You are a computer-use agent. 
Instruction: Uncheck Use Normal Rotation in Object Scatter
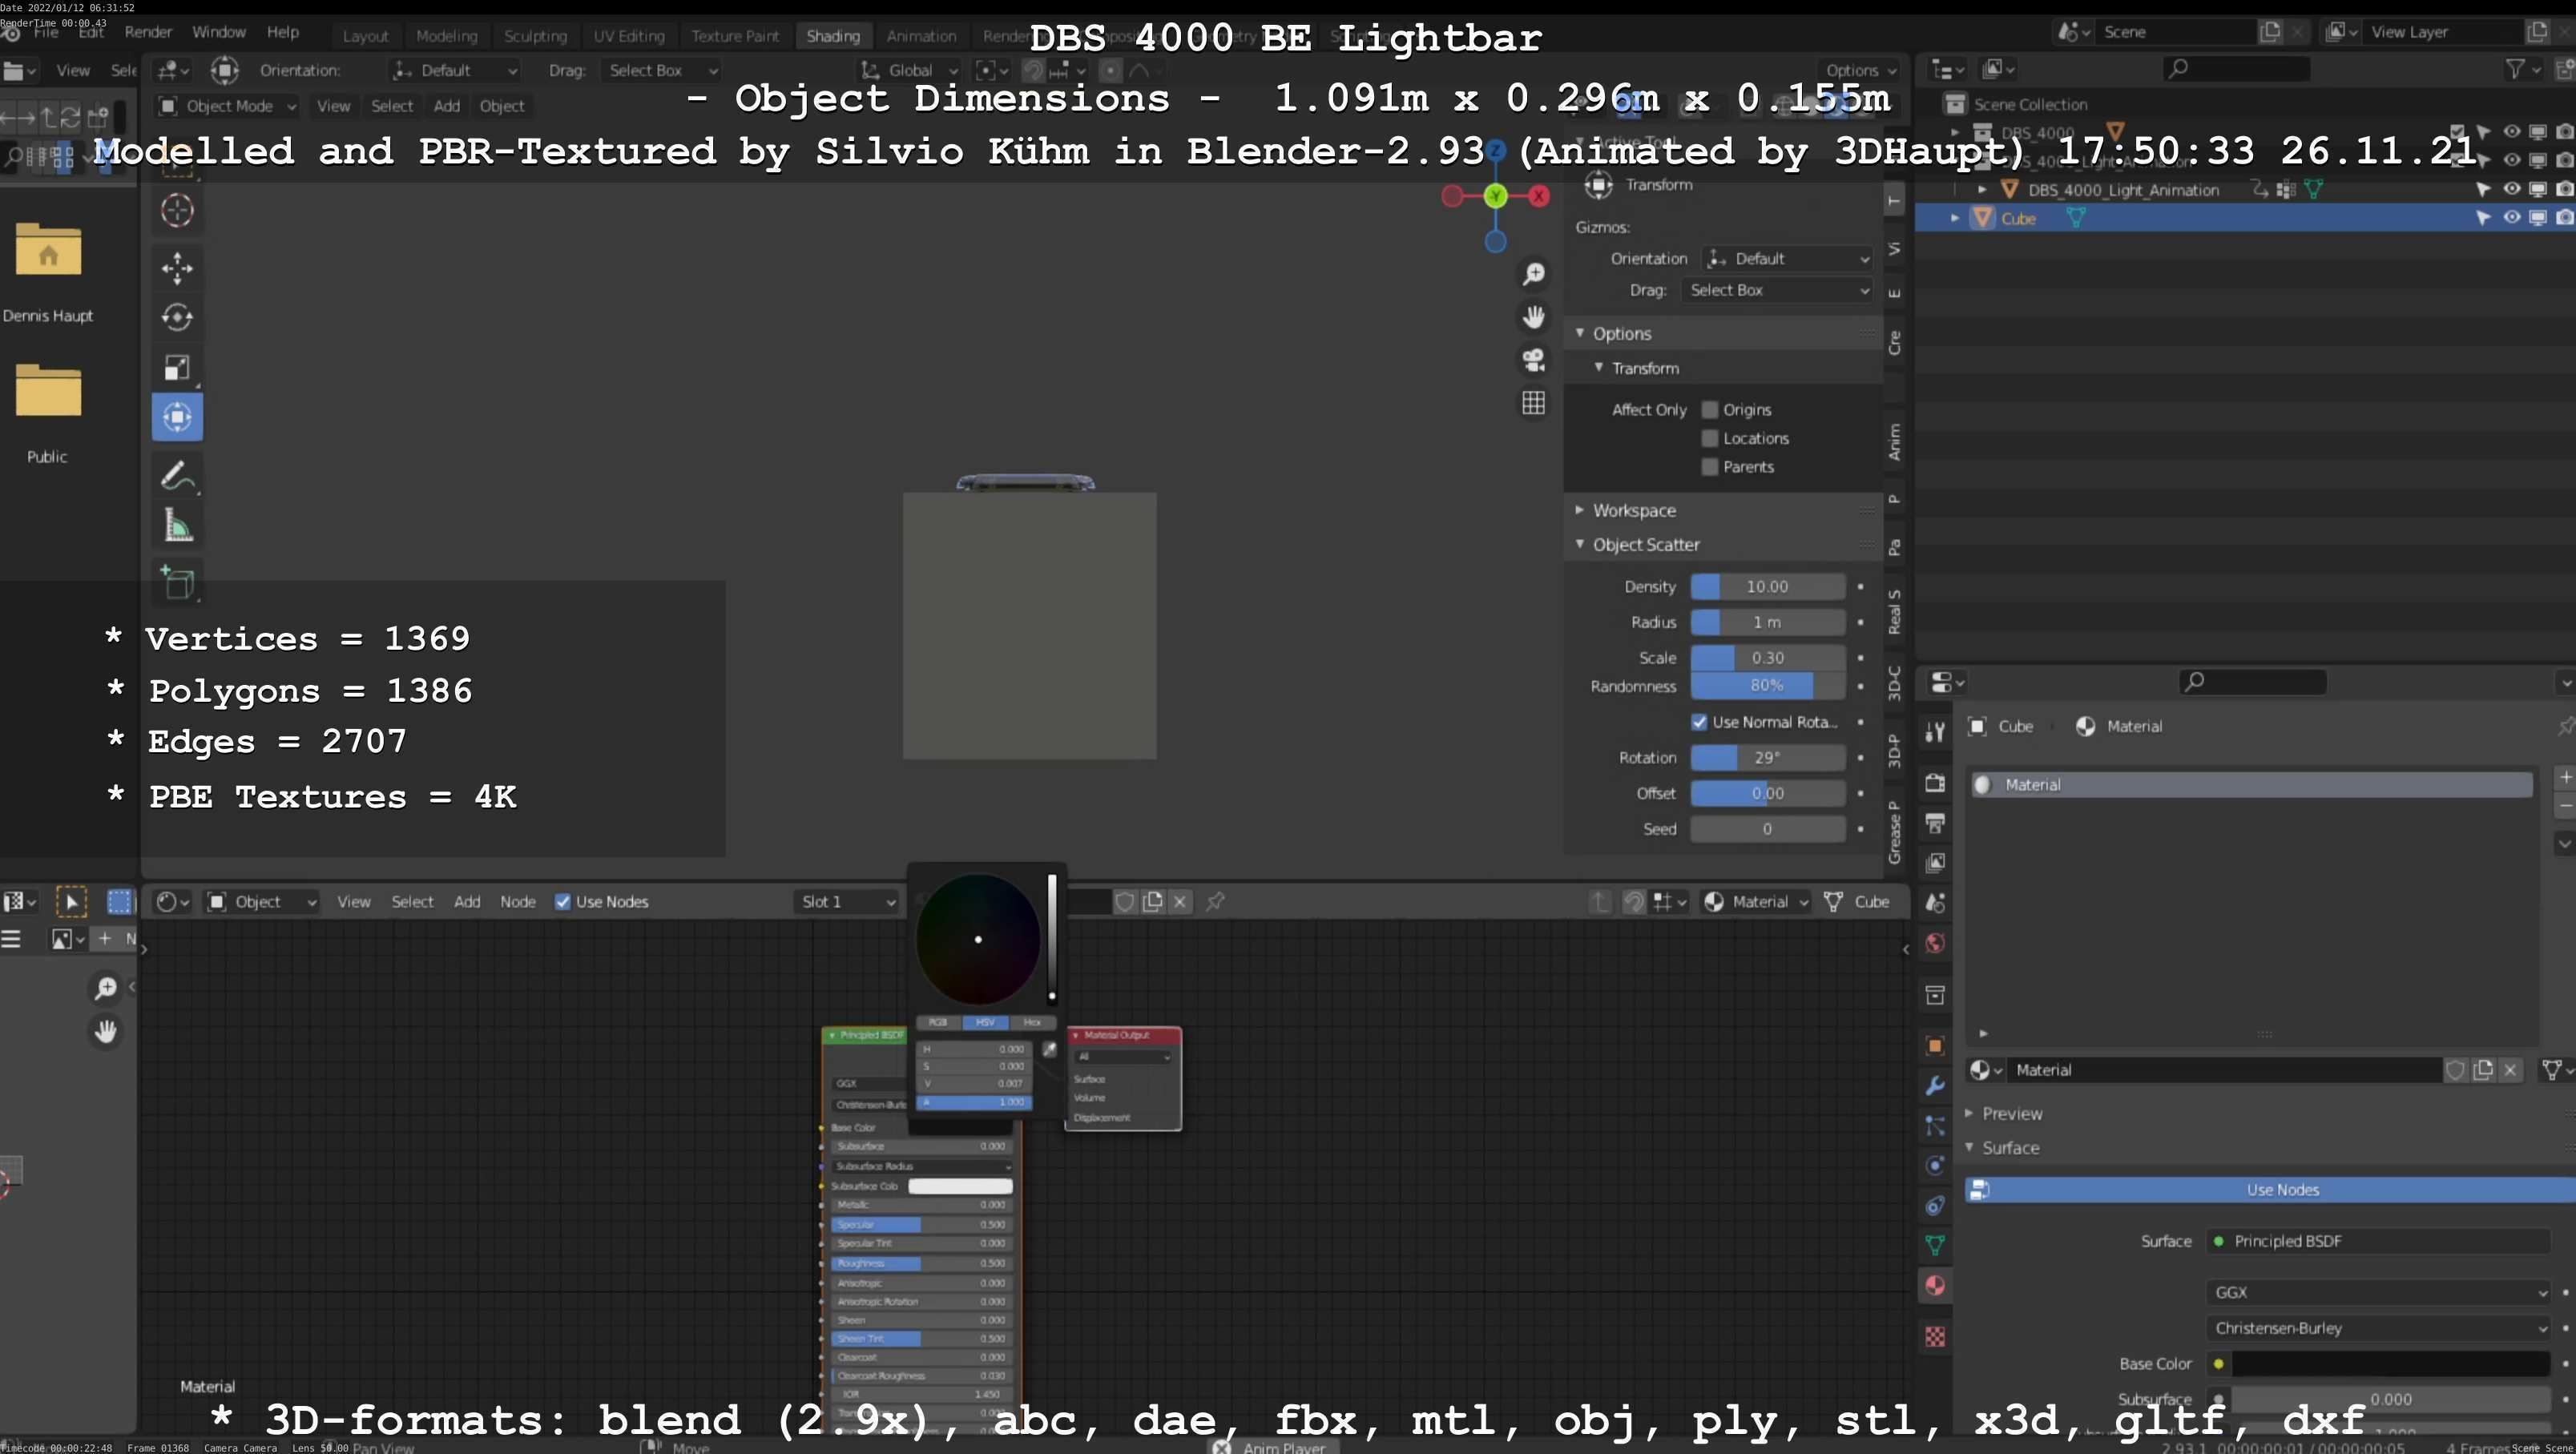pyautogui.click(x=1699, y=722)
